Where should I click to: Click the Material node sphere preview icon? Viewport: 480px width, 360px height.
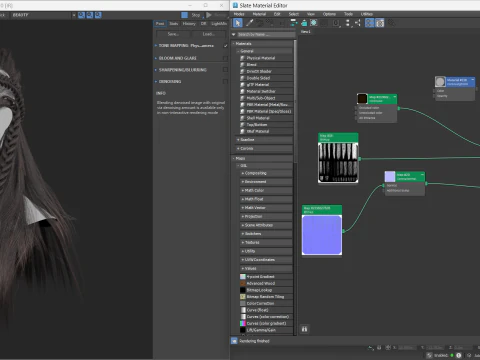point(440,82)
